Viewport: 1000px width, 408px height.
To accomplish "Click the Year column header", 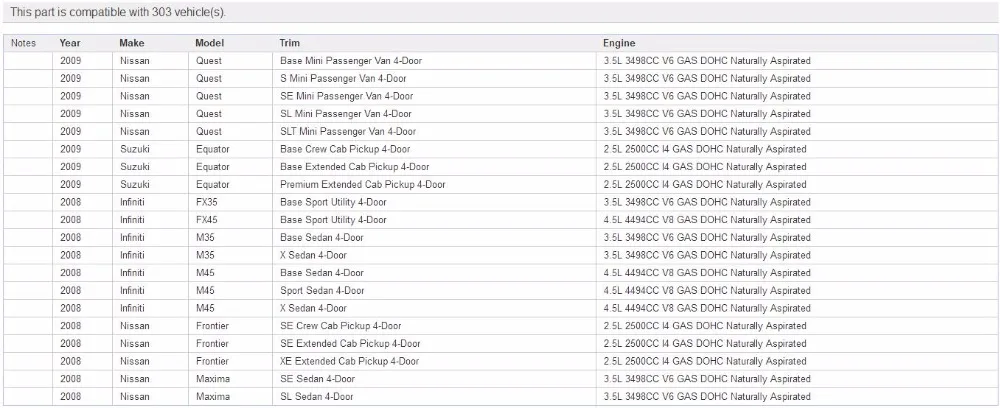I will tap(70, 43).
